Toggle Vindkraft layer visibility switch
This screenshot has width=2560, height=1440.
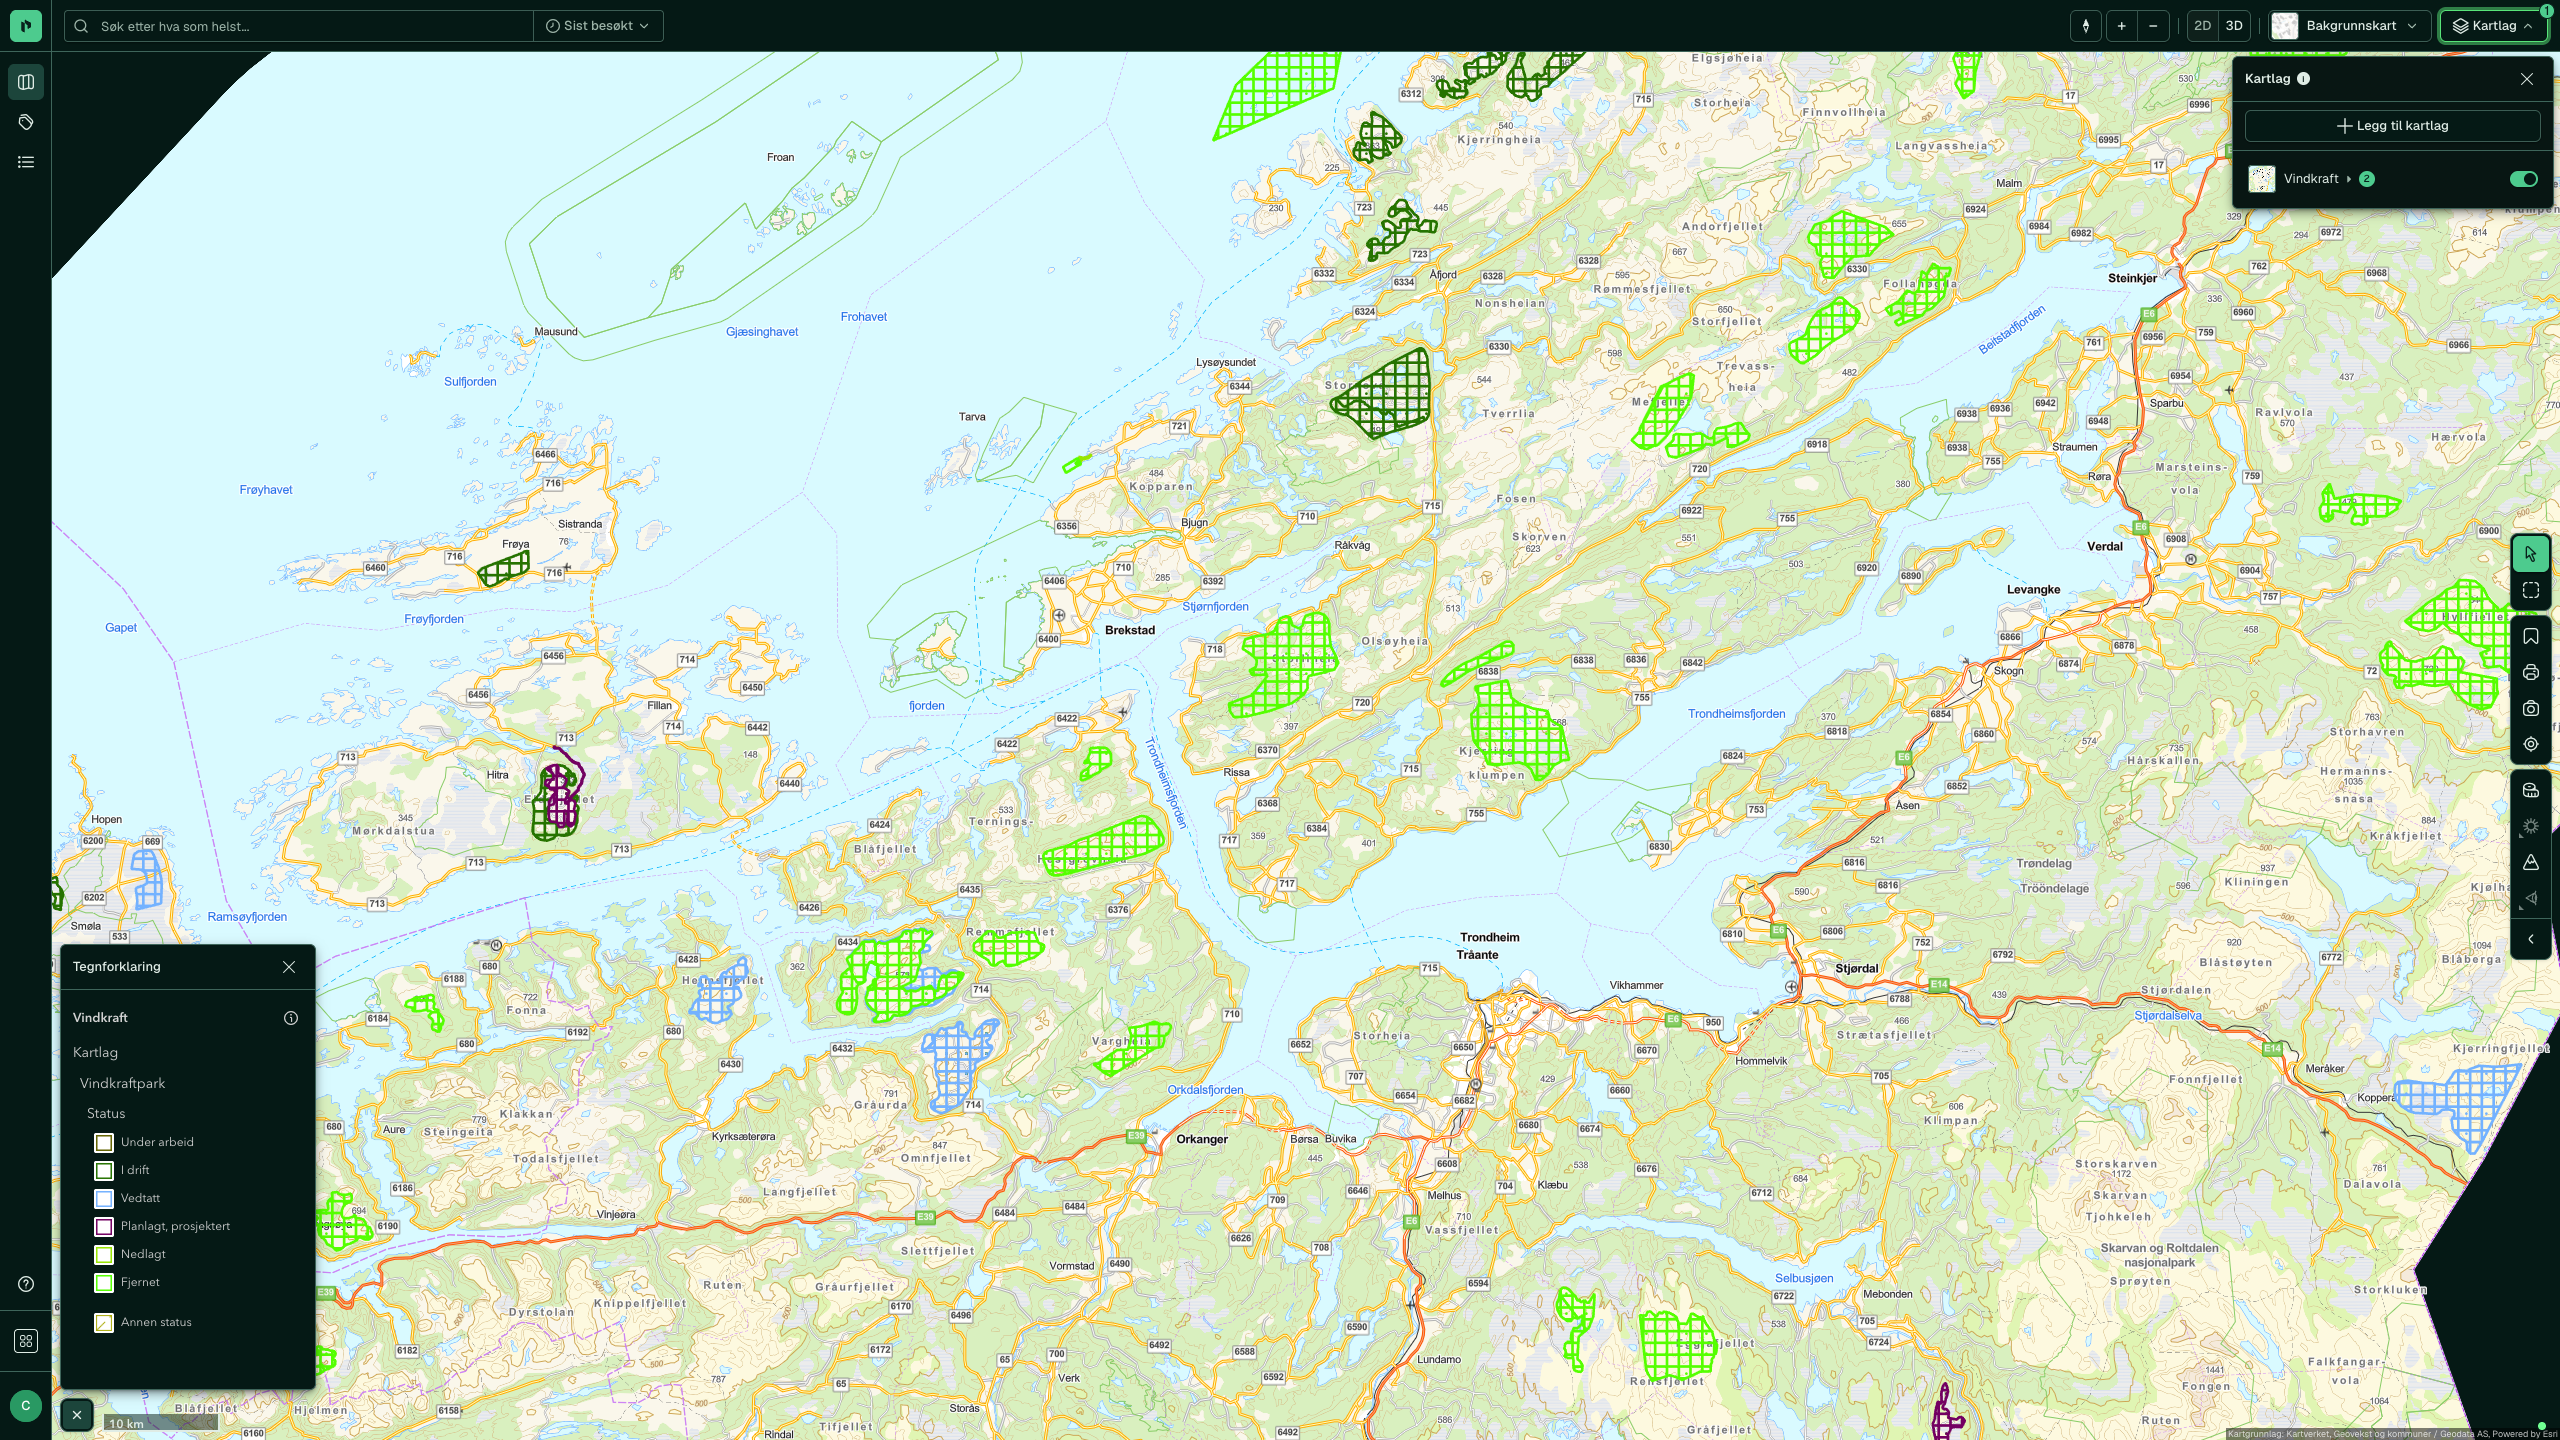click(2523, 179)
